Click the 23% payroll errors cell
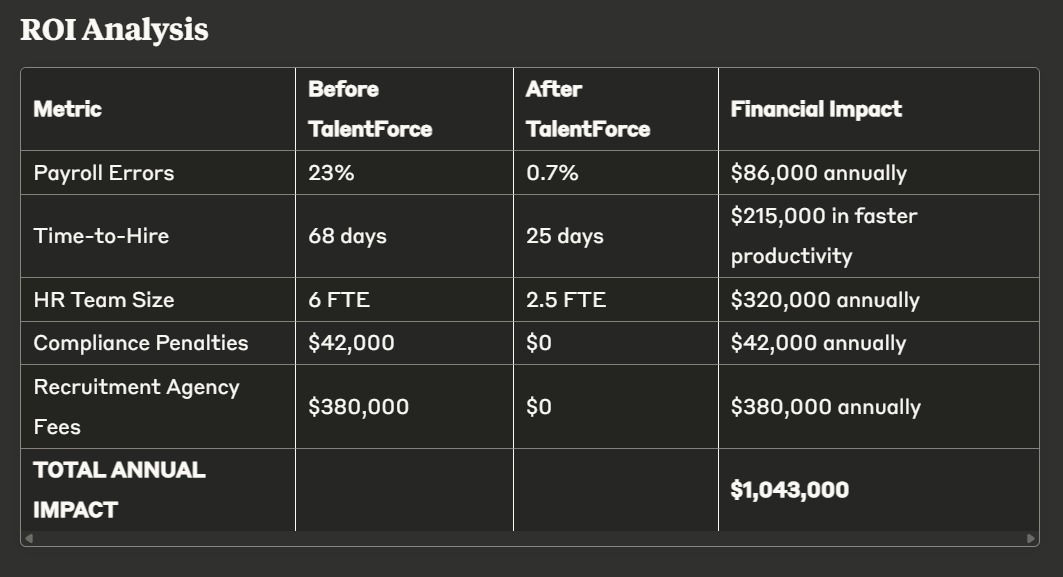The image size is (1063, 577). point(405,173)
